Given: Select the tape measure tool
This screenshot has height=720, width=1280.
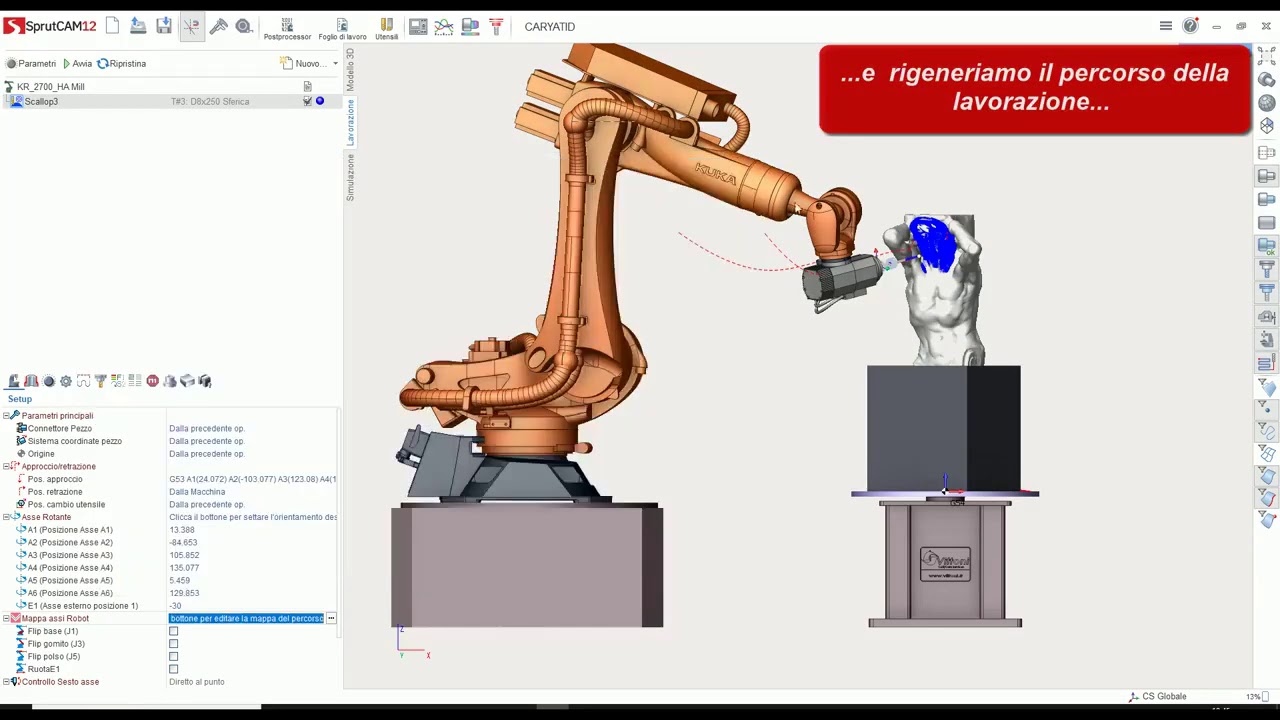Looking at the screenshot, I should [x=244, y=26].
